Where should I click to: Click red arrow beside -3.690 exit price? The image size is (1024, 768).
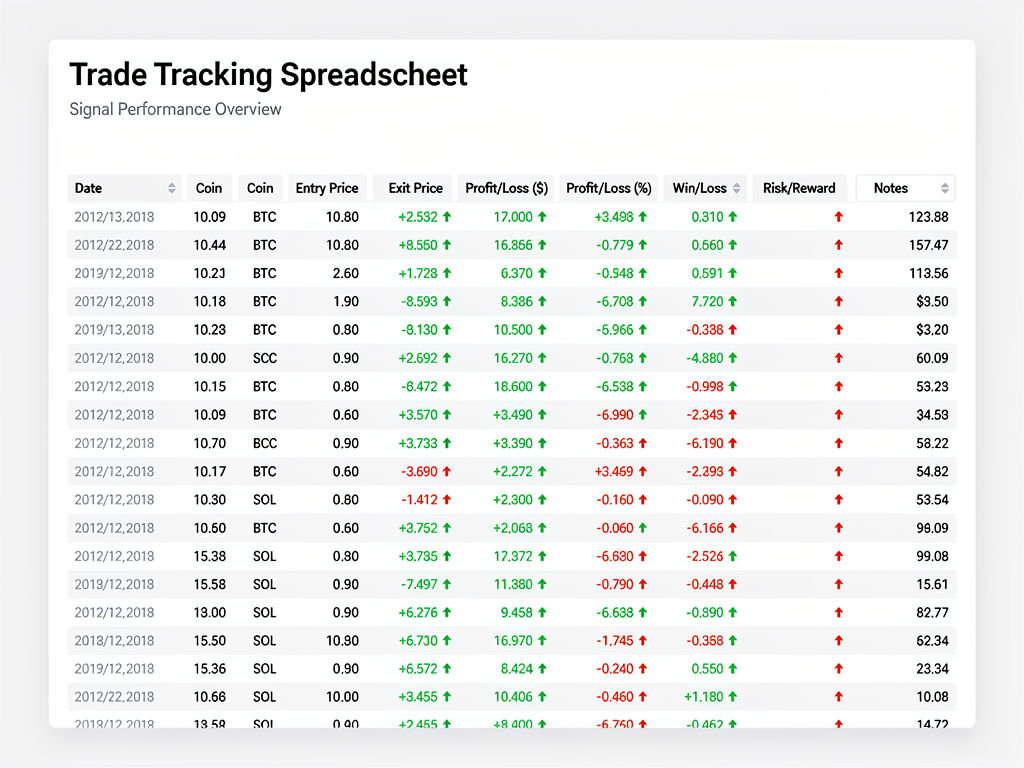point(447,472)
